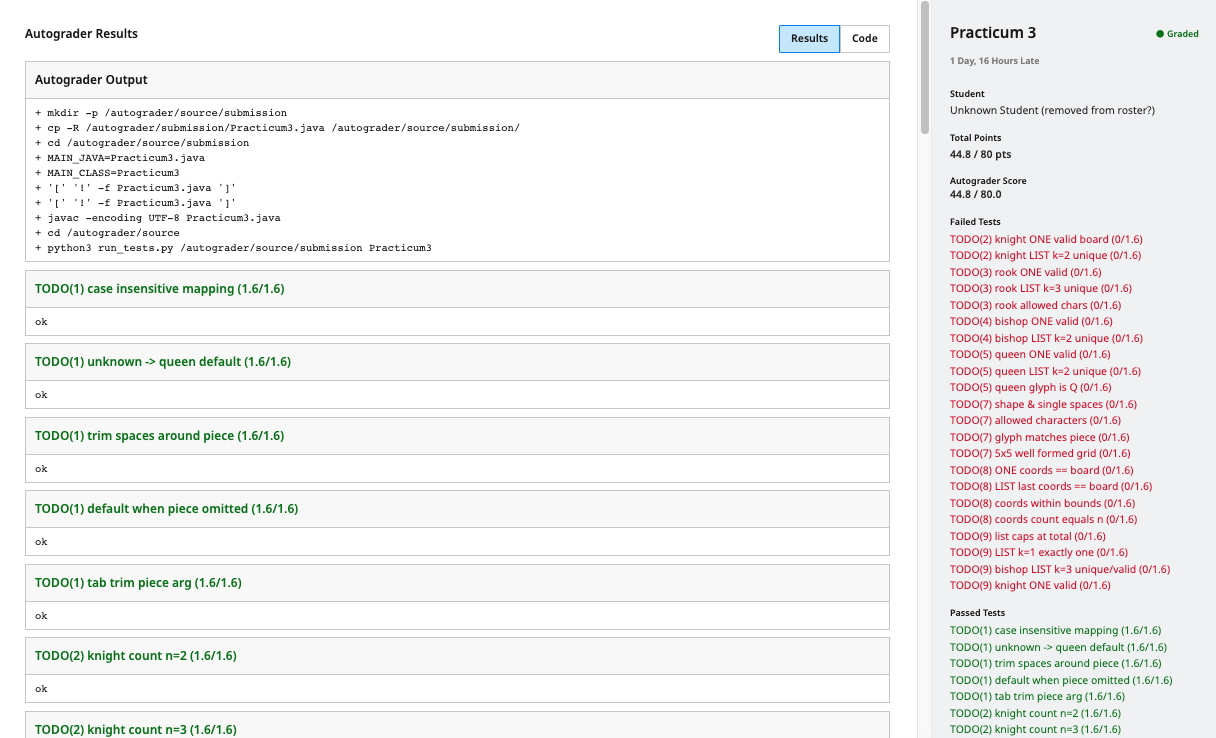This screenshot has width=1216, height=738.
Task: Select the Results tab
Action: pyautogui.click(x=809, y=39)
